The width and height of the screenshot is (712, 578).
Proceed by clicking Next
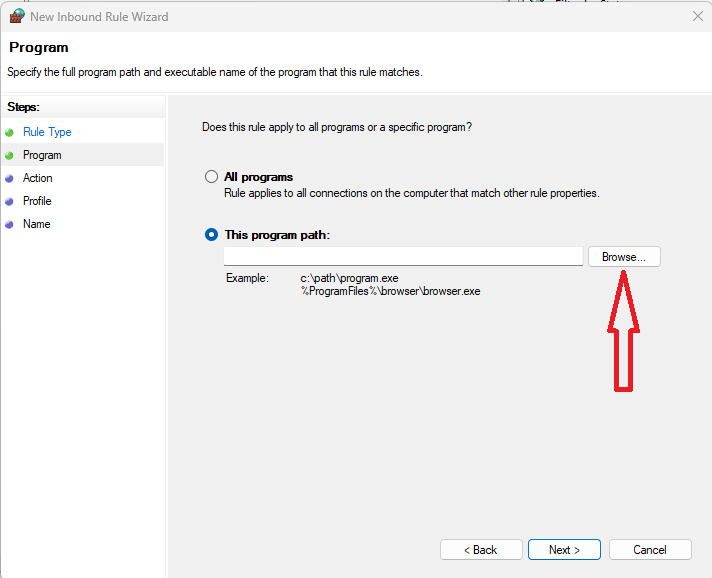(x=564, y=550)
